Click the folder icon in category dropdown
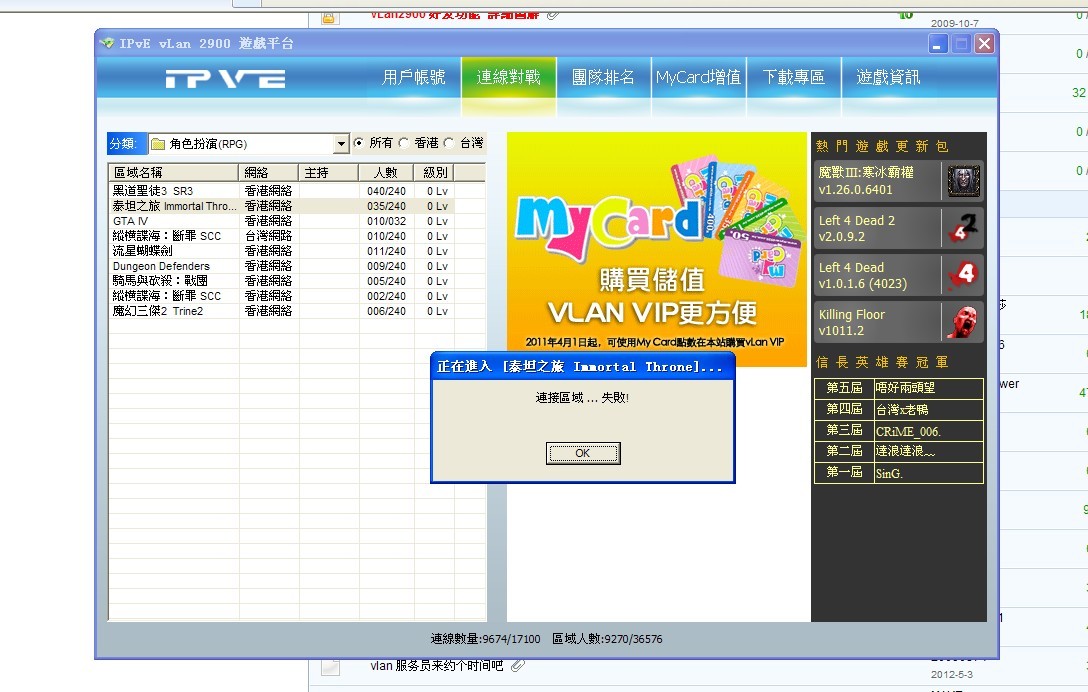 pyautogui.click(x=158, y=144)
